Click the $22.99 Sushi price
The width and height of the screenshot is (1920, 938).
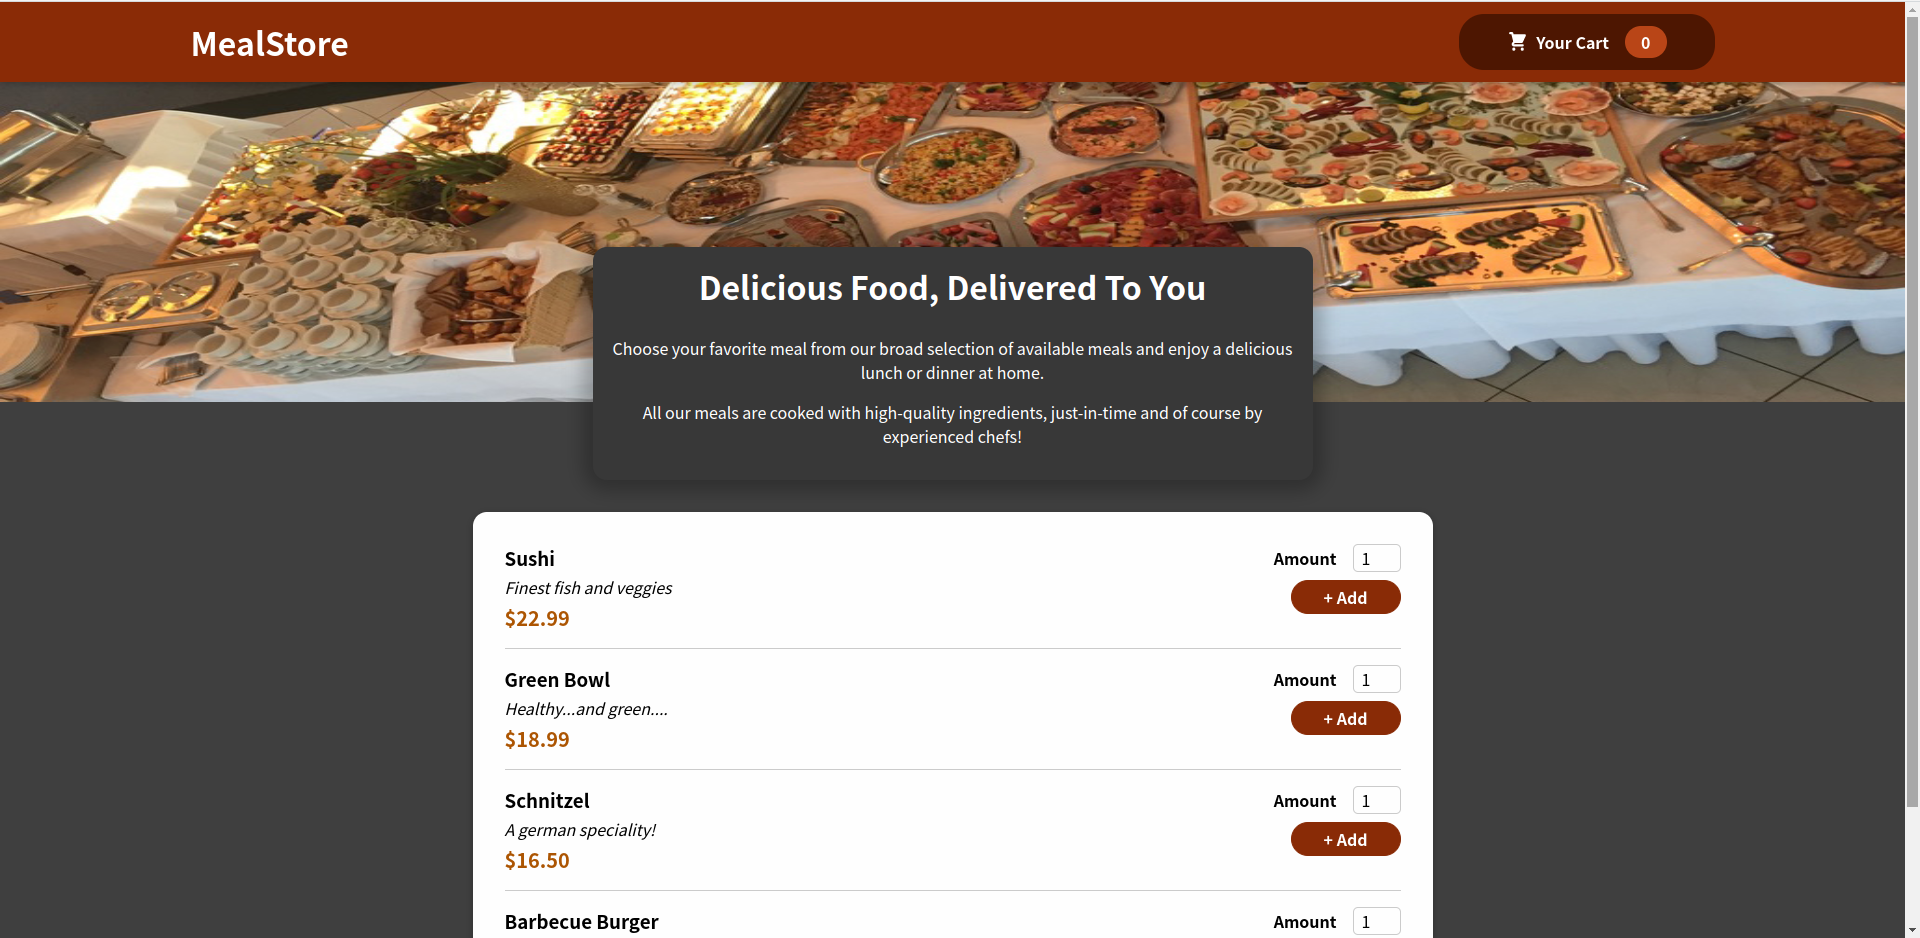coord(537,619)
